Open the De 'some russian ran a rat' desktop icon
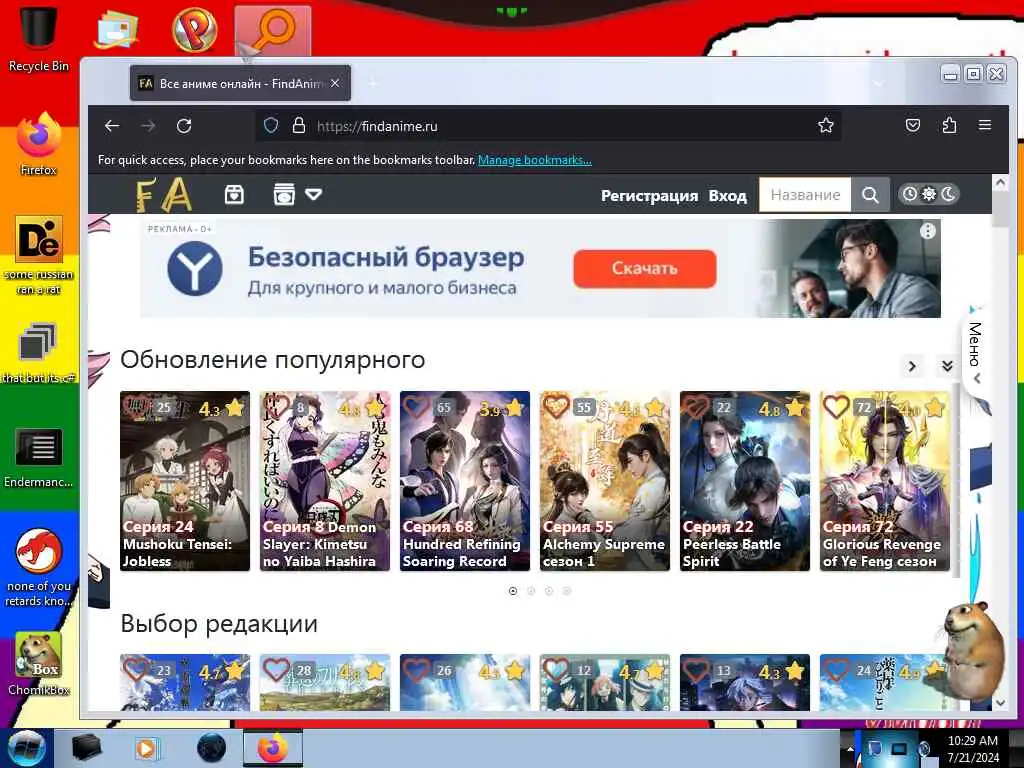1024x768 pixels. click(x=38, y=255)
